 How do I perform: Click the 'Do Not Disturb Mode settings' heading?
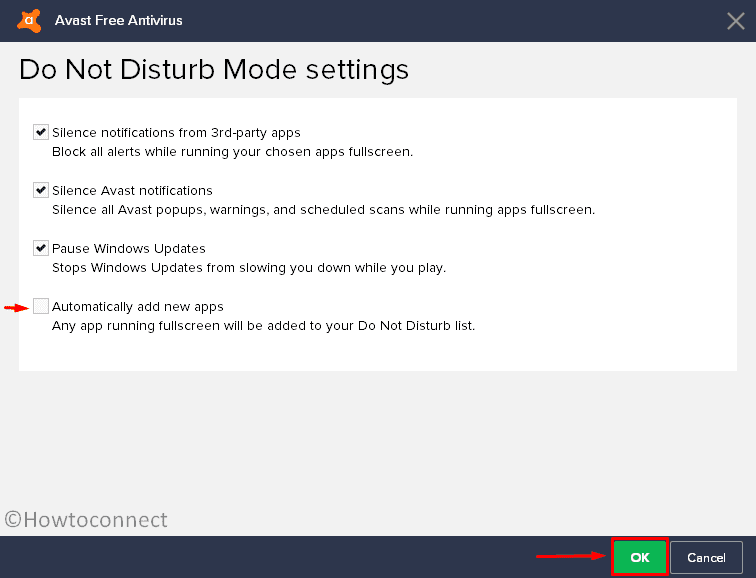point(214,69)
